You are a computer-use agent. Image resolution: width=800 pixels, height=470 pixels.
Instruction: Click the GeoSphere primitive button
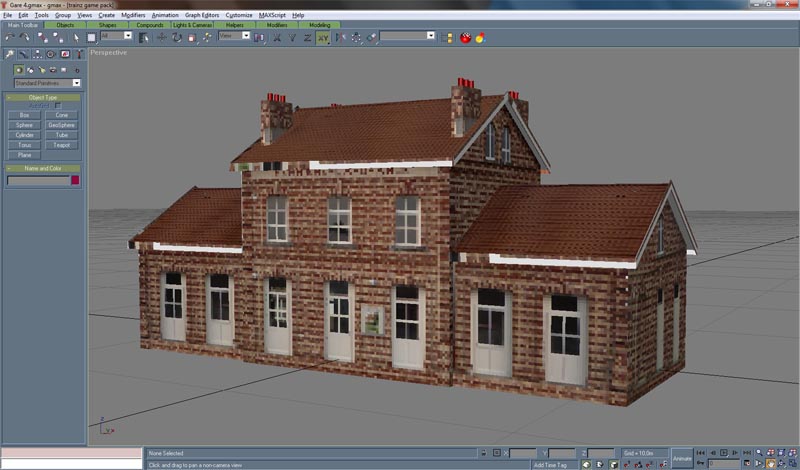click(x=62, y=125)
